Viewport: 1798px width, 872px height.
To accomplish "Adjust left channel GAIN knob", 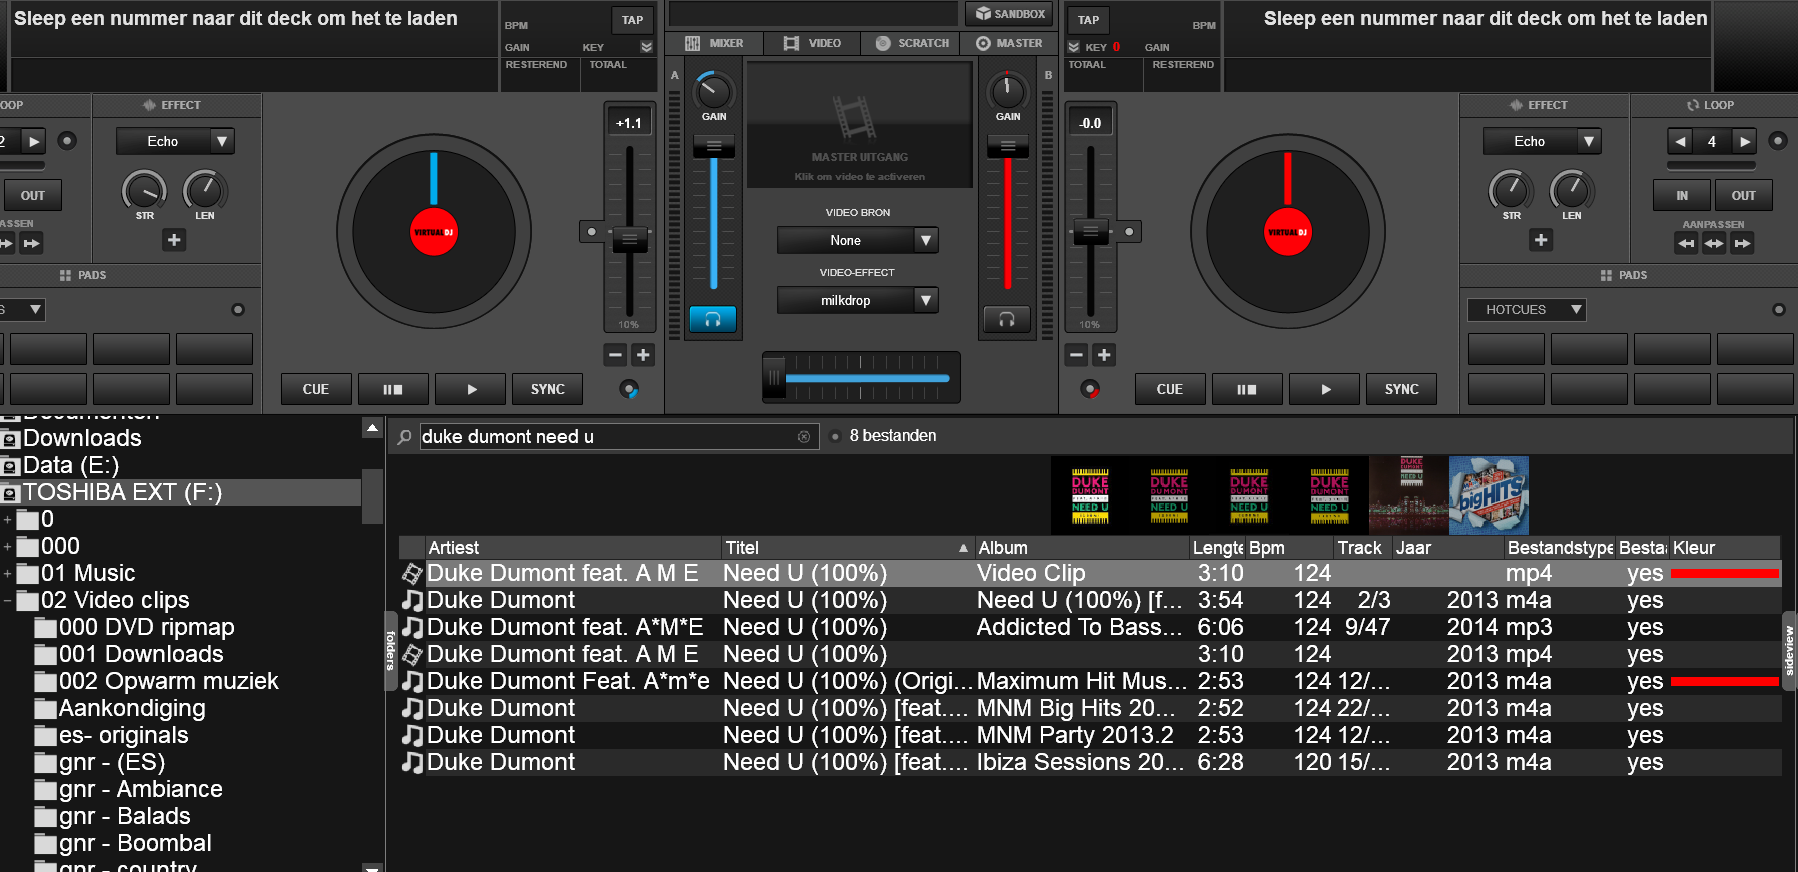I will click(714, 92).
